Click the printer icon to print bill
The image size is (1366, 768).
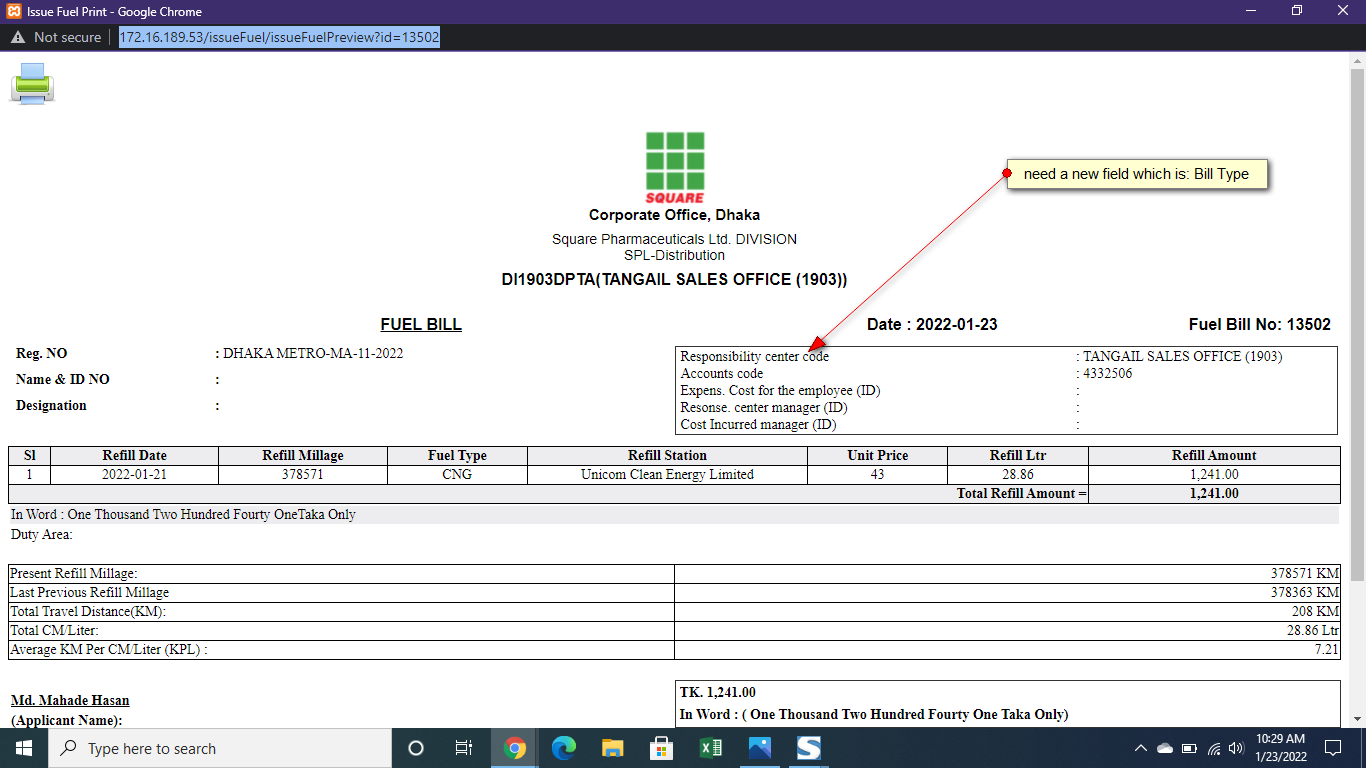click(x=32, y=84)
